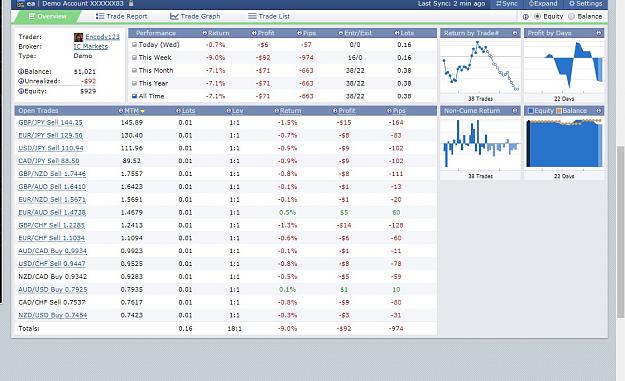Screen dimensions: 625x381
Task: Select the All Time period toggle
Action: [134, 96]
